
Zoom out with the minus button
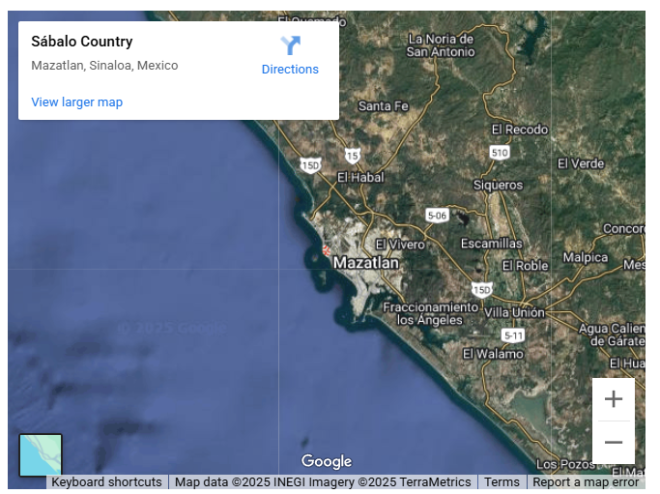click(x=613, y=442)
